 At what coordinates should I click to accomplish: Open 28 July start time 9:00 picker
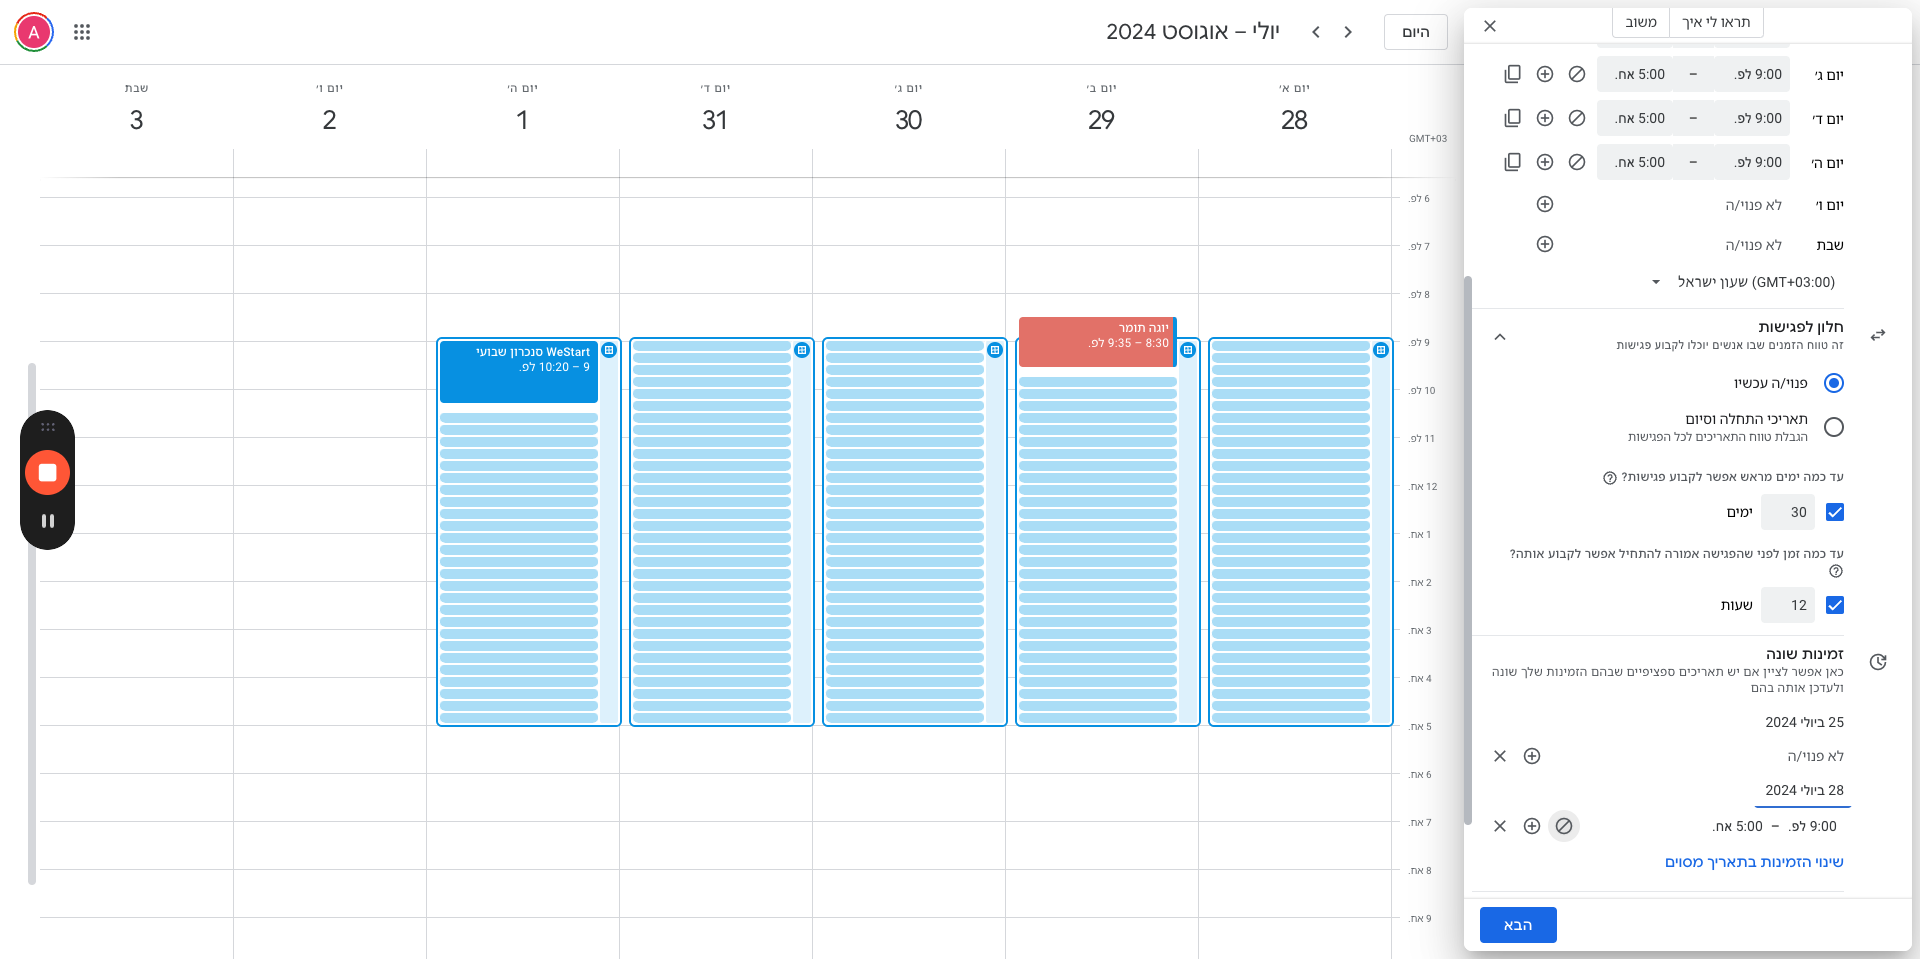click(1813, 826)
